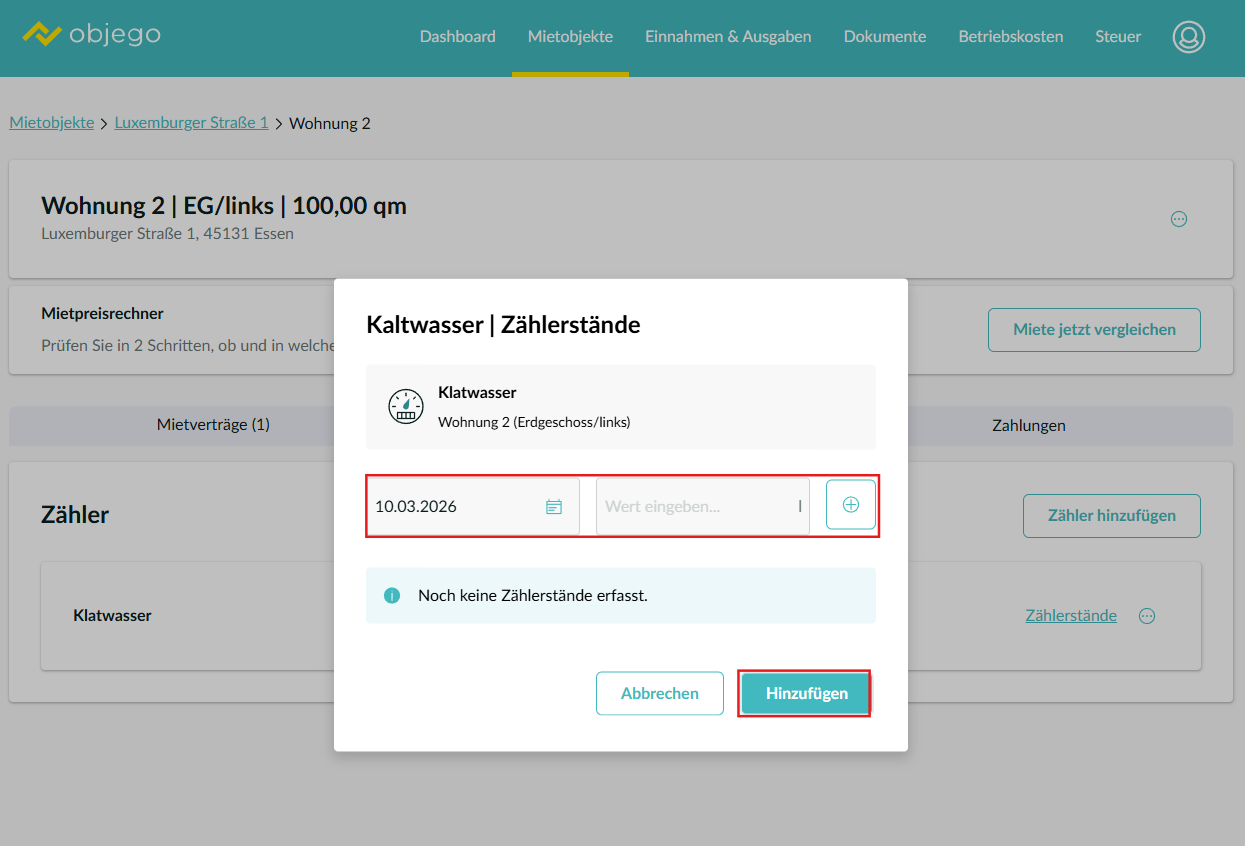Click the info icon in notice banner

392,596
